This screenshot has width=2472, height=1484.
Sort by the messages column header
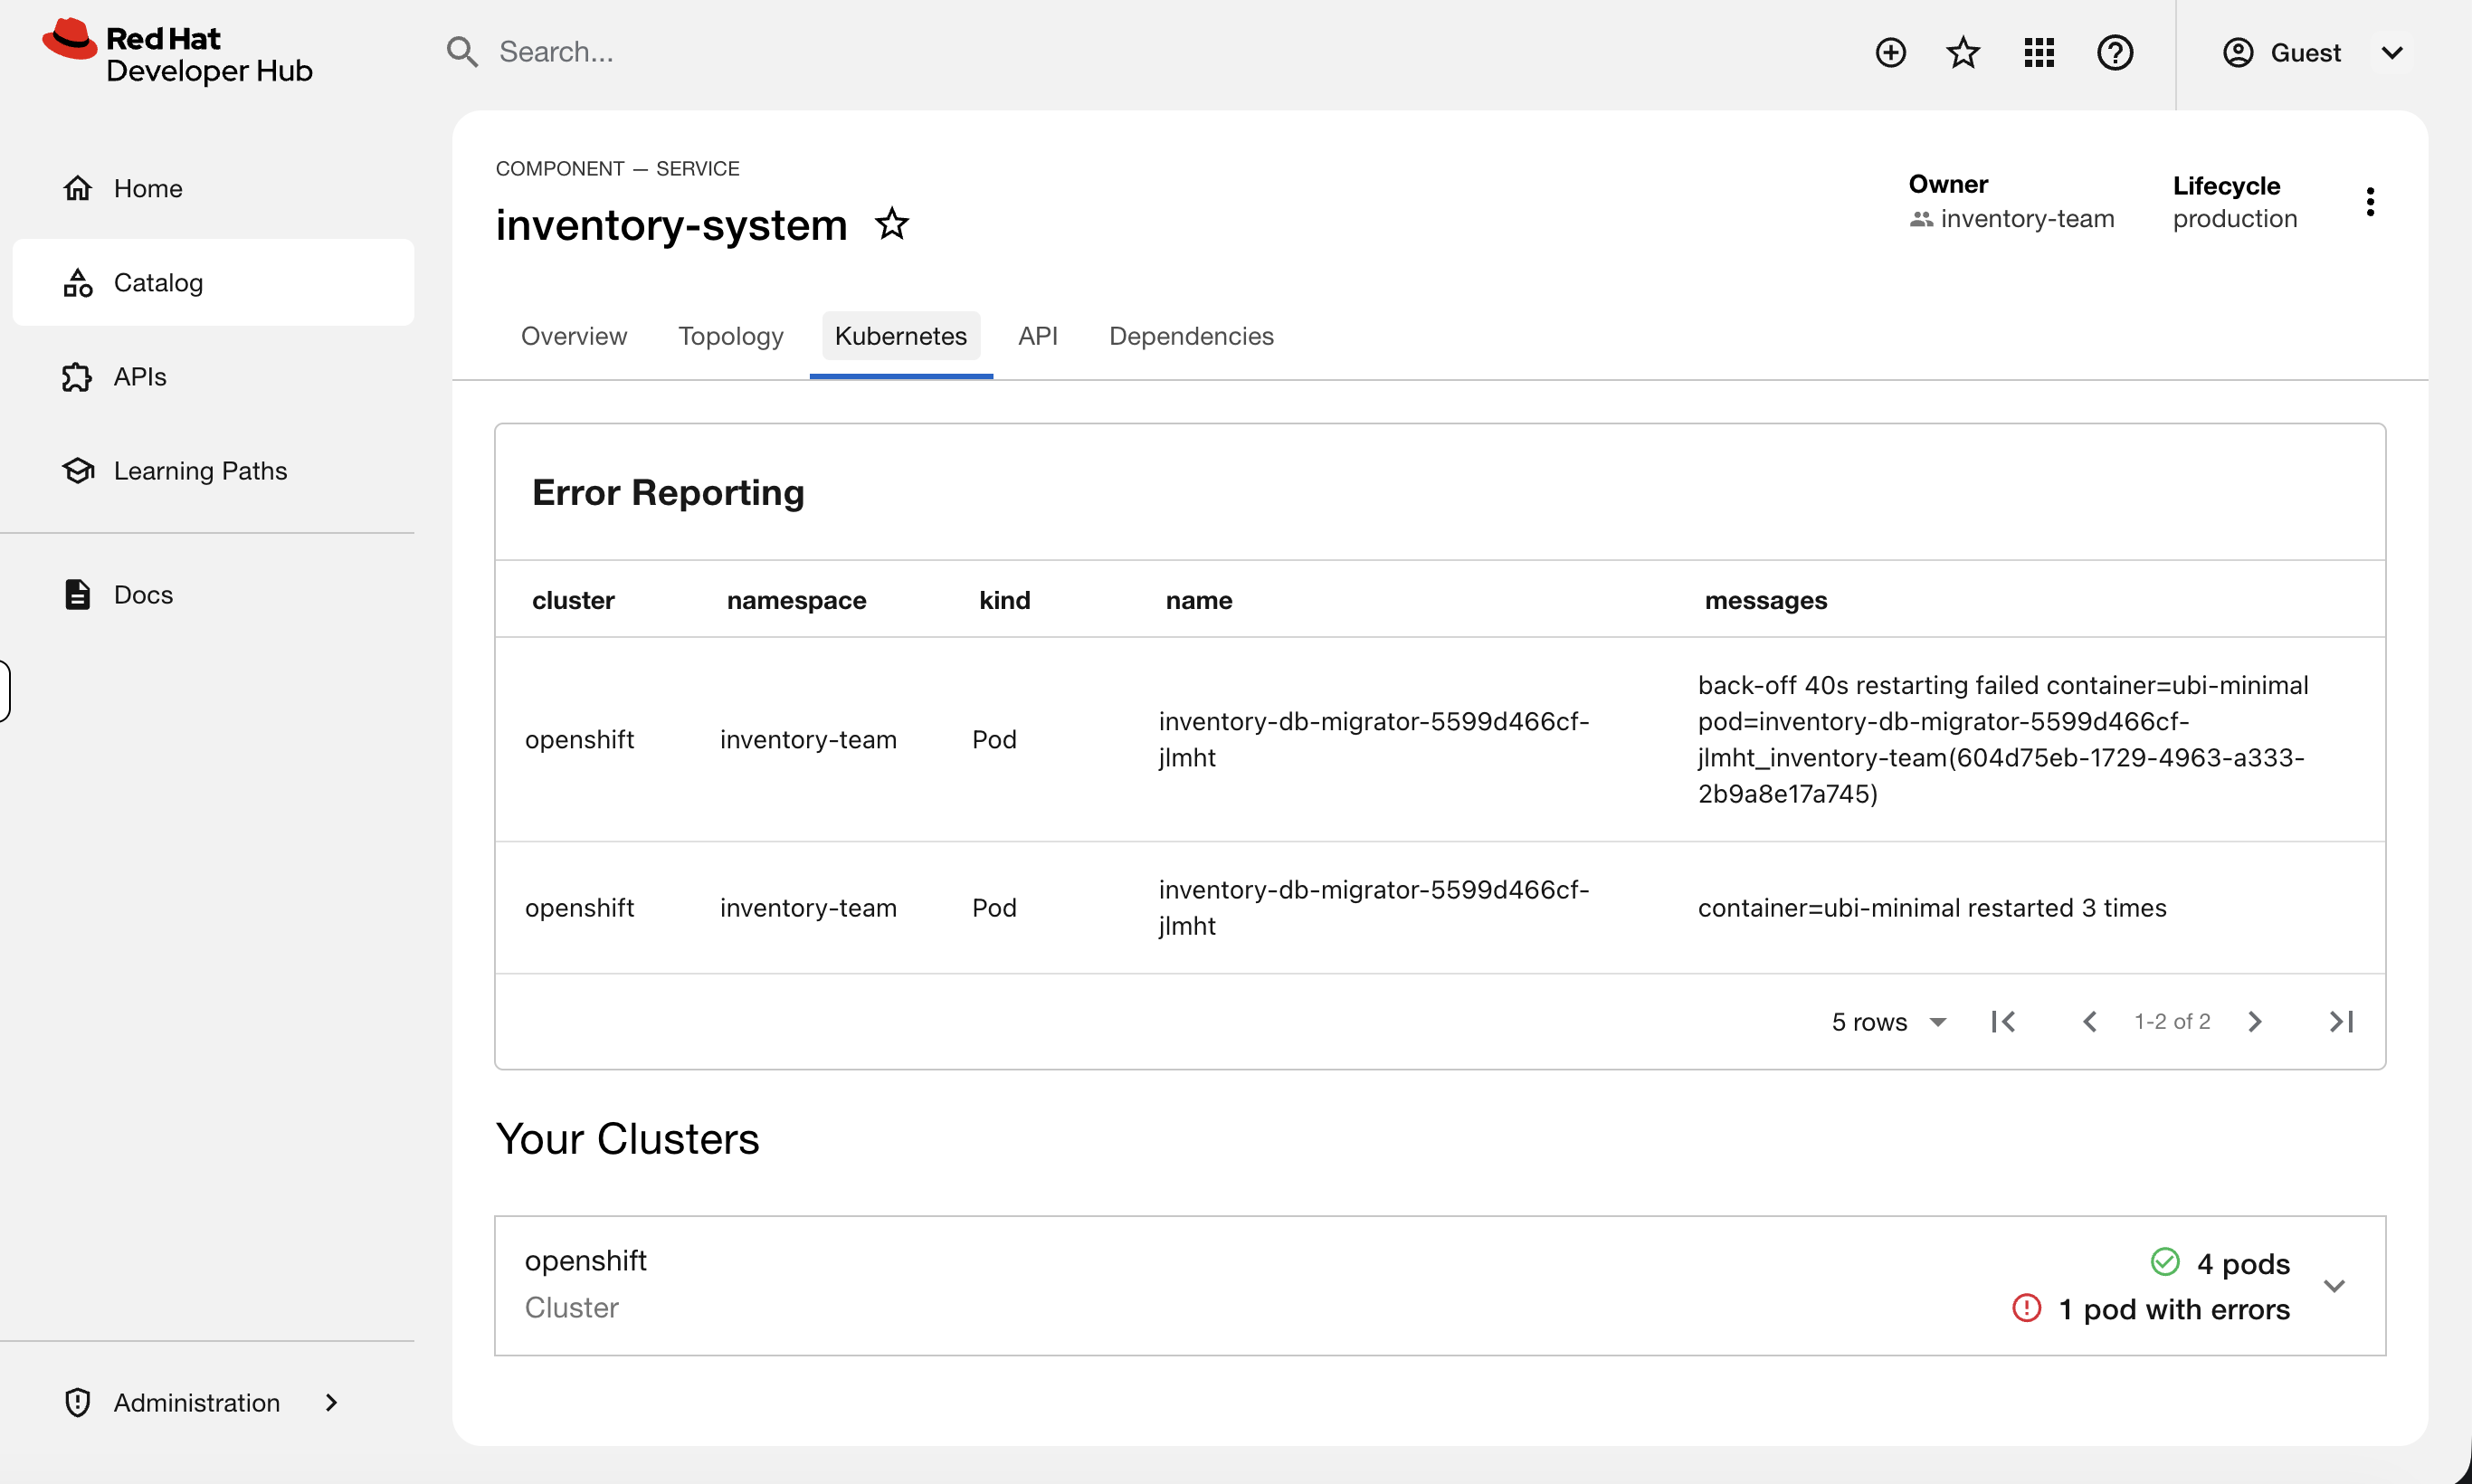click(1766, 600)
